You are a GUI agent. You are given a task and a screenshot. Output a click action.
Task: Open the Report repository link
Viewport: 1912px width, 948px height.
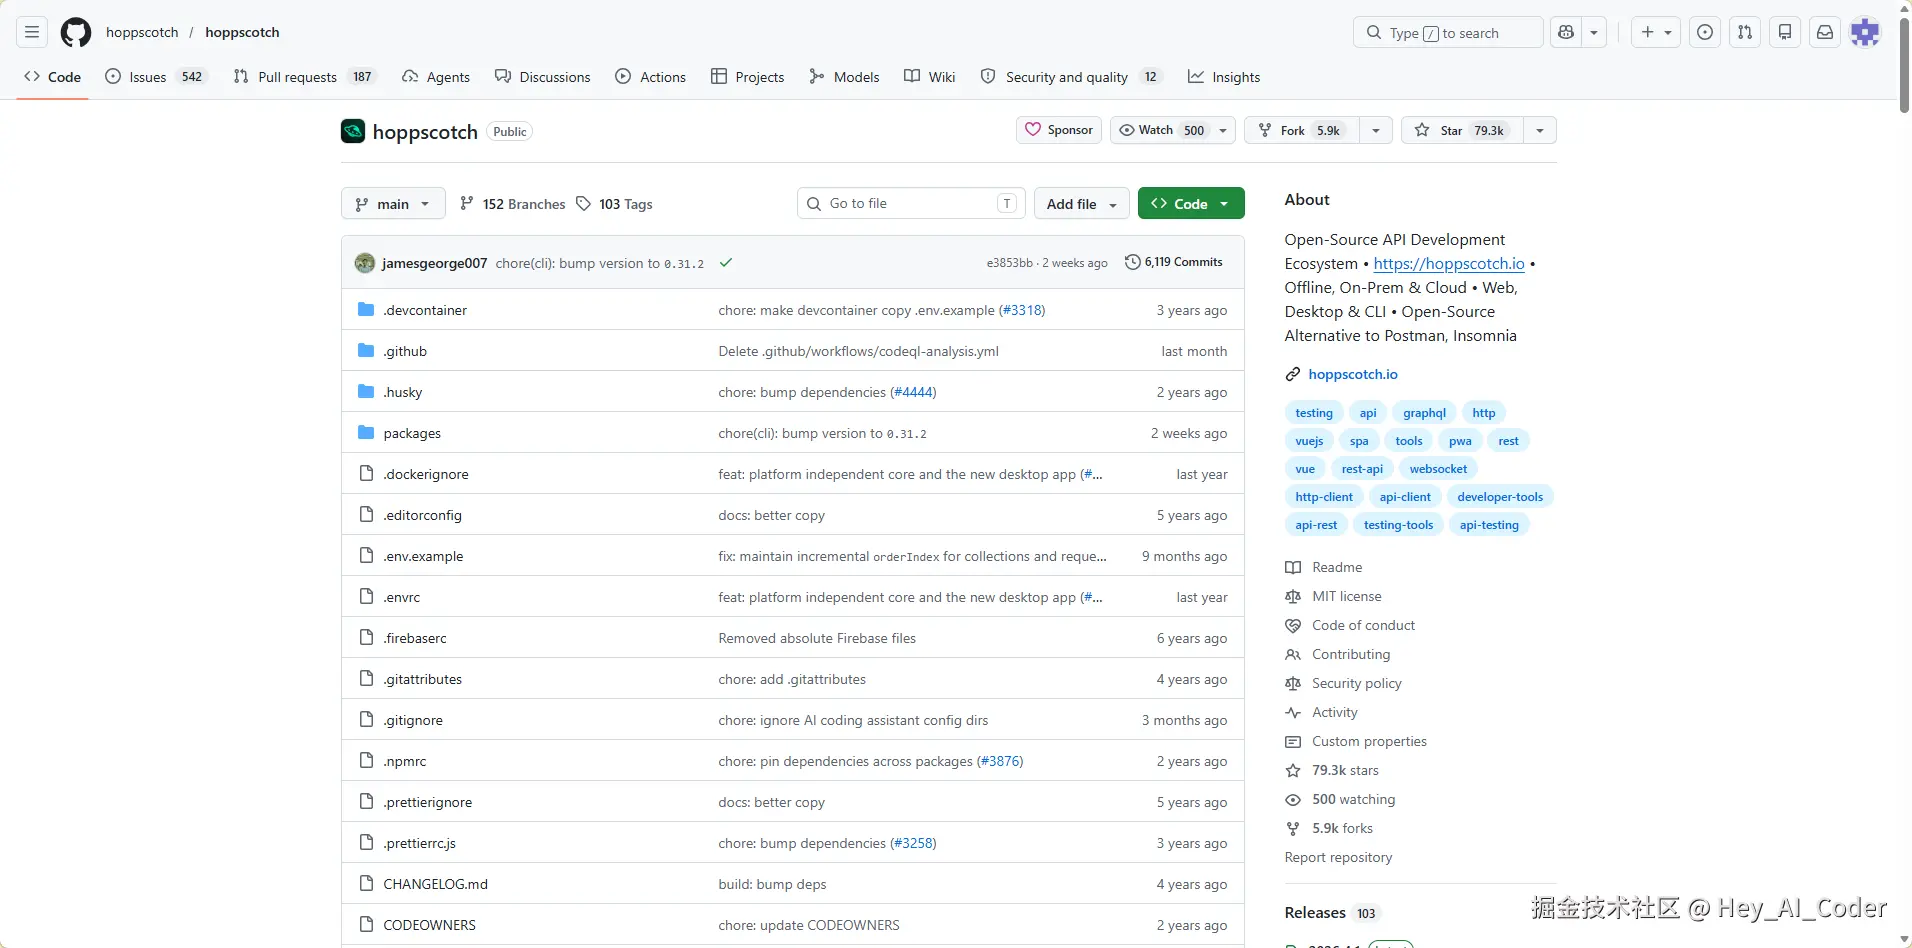pos(1338,857)
